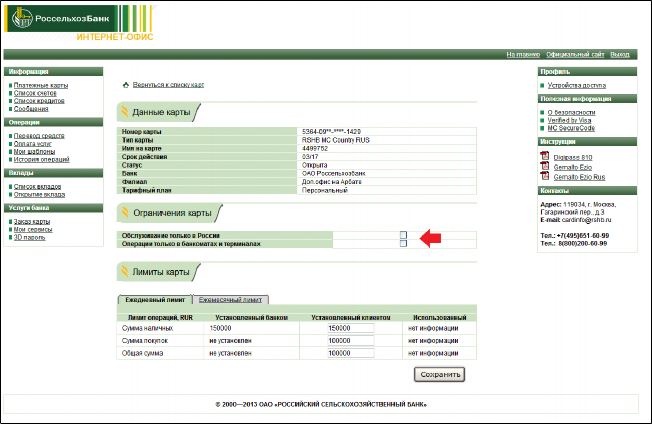Switch to the Ежемесячный лимит tab

point(230,300)
